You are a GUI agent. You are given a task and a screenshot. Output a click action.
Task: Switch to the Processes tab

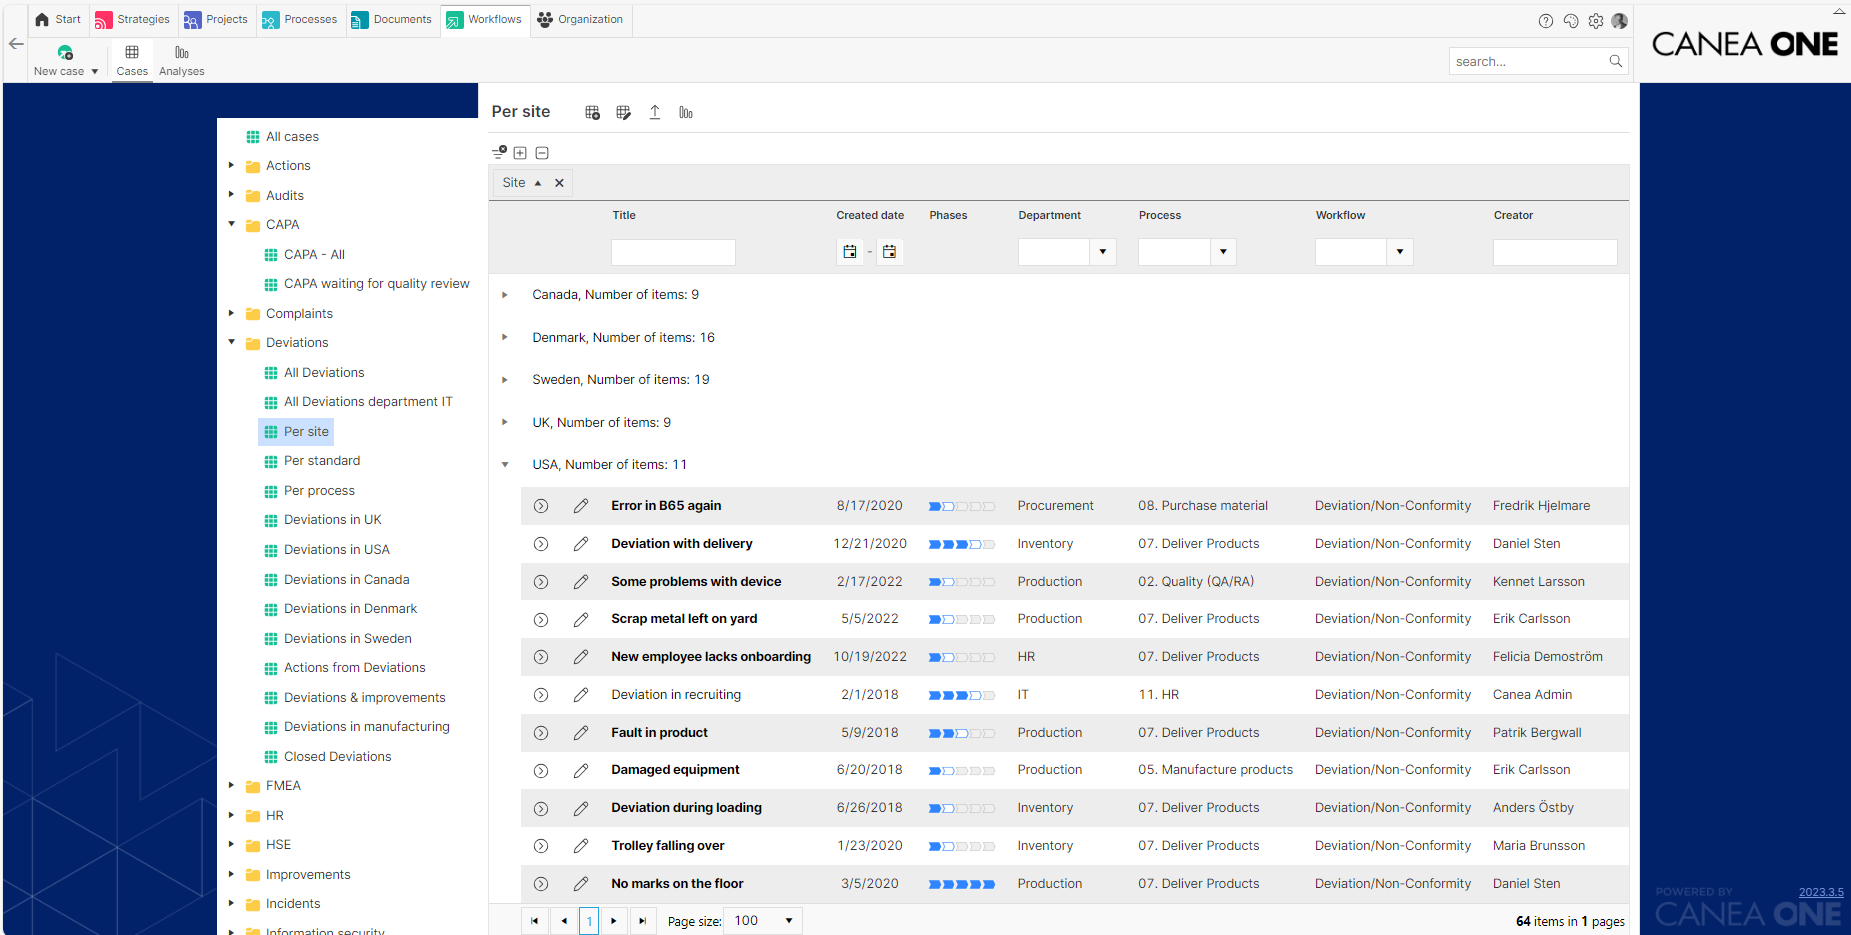click(300, 20)
